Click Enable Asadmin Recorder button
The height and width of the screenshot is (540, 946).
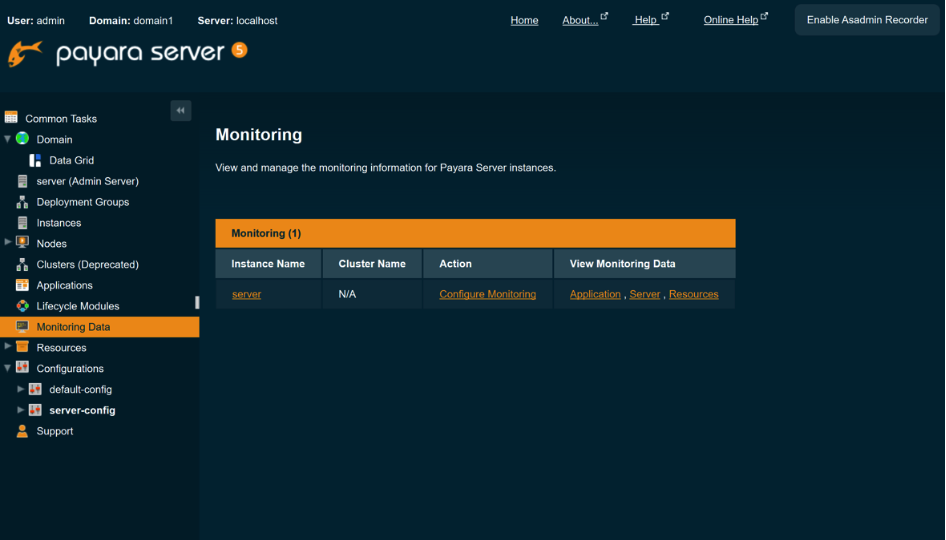coord(867,20)
